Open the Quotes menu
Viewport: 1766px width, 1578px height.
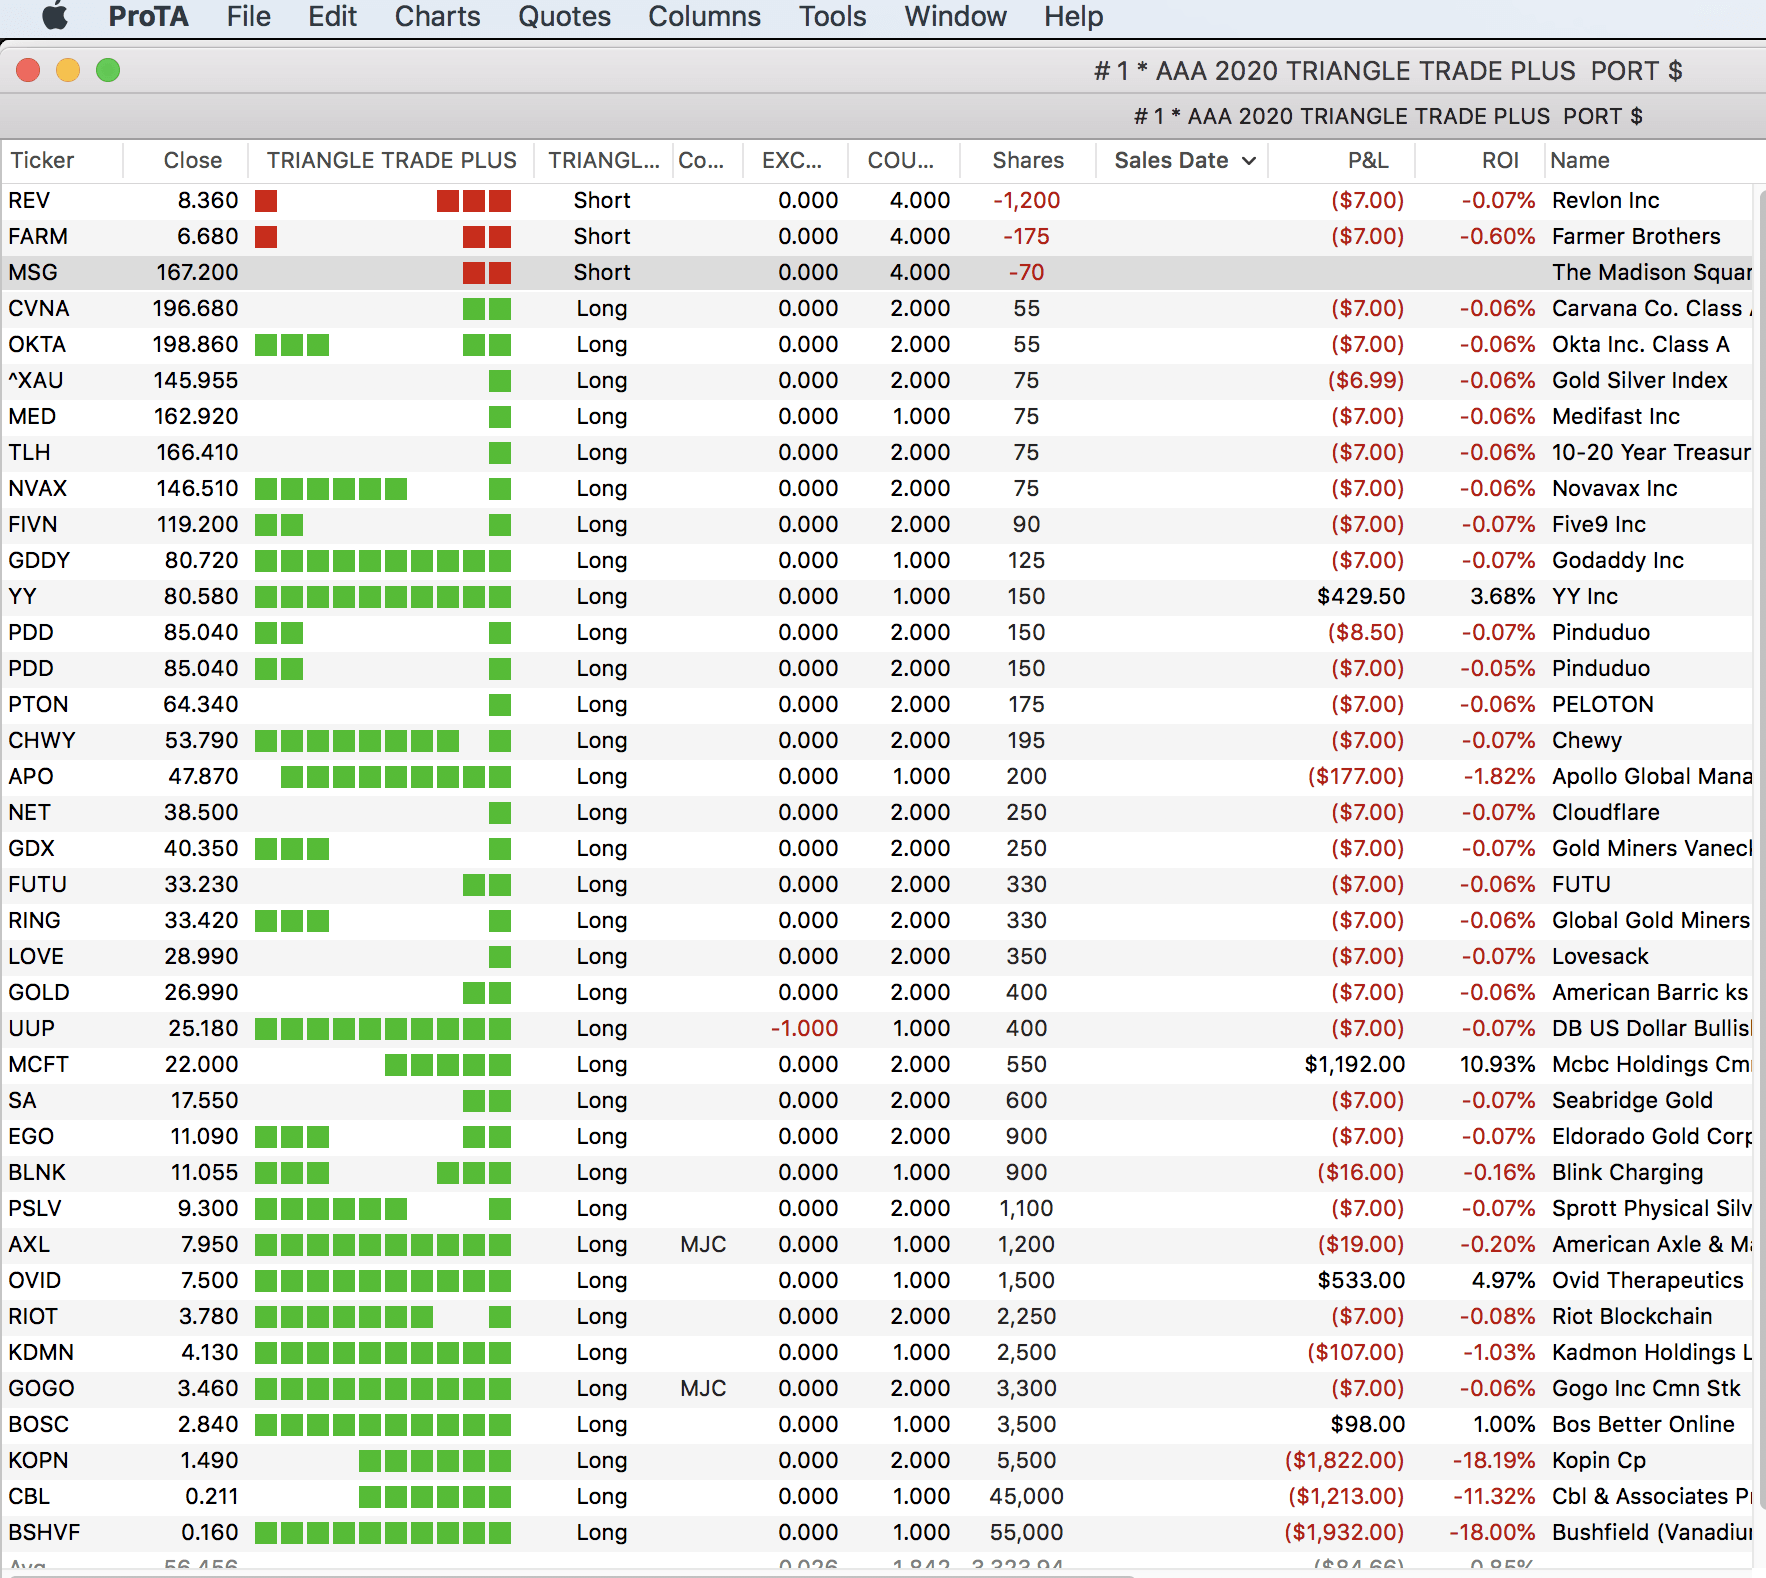tap(564, 16)
